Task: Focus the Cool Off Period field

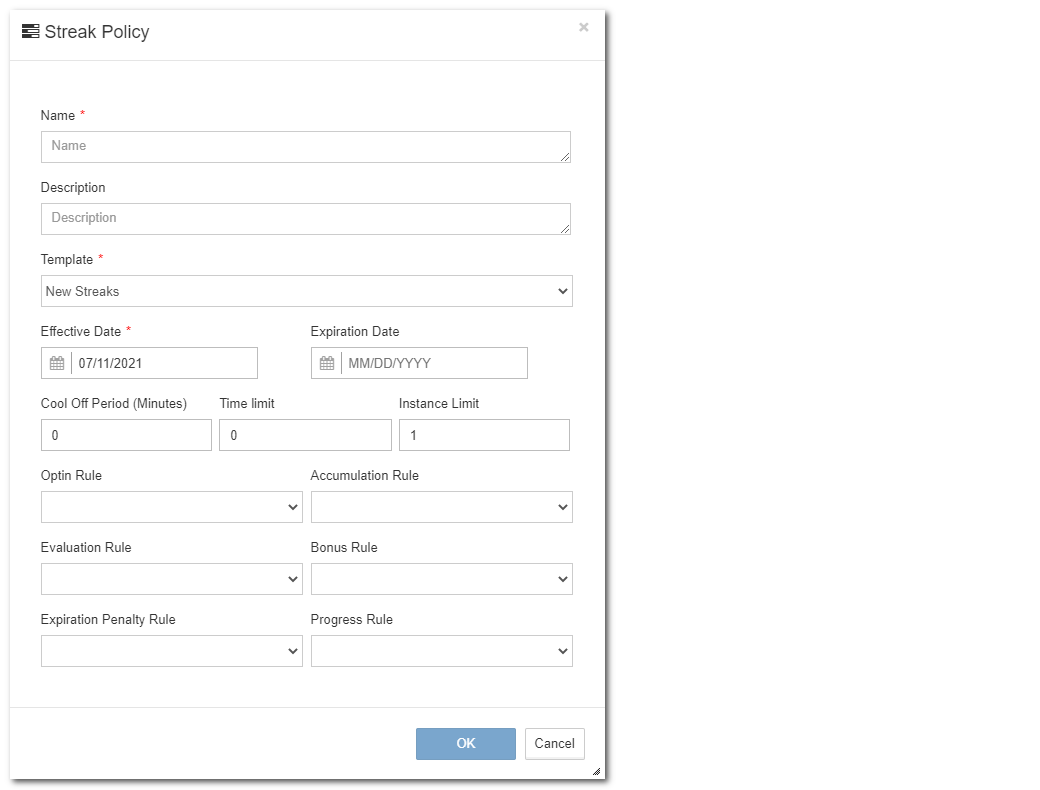Action: point(126,435)
